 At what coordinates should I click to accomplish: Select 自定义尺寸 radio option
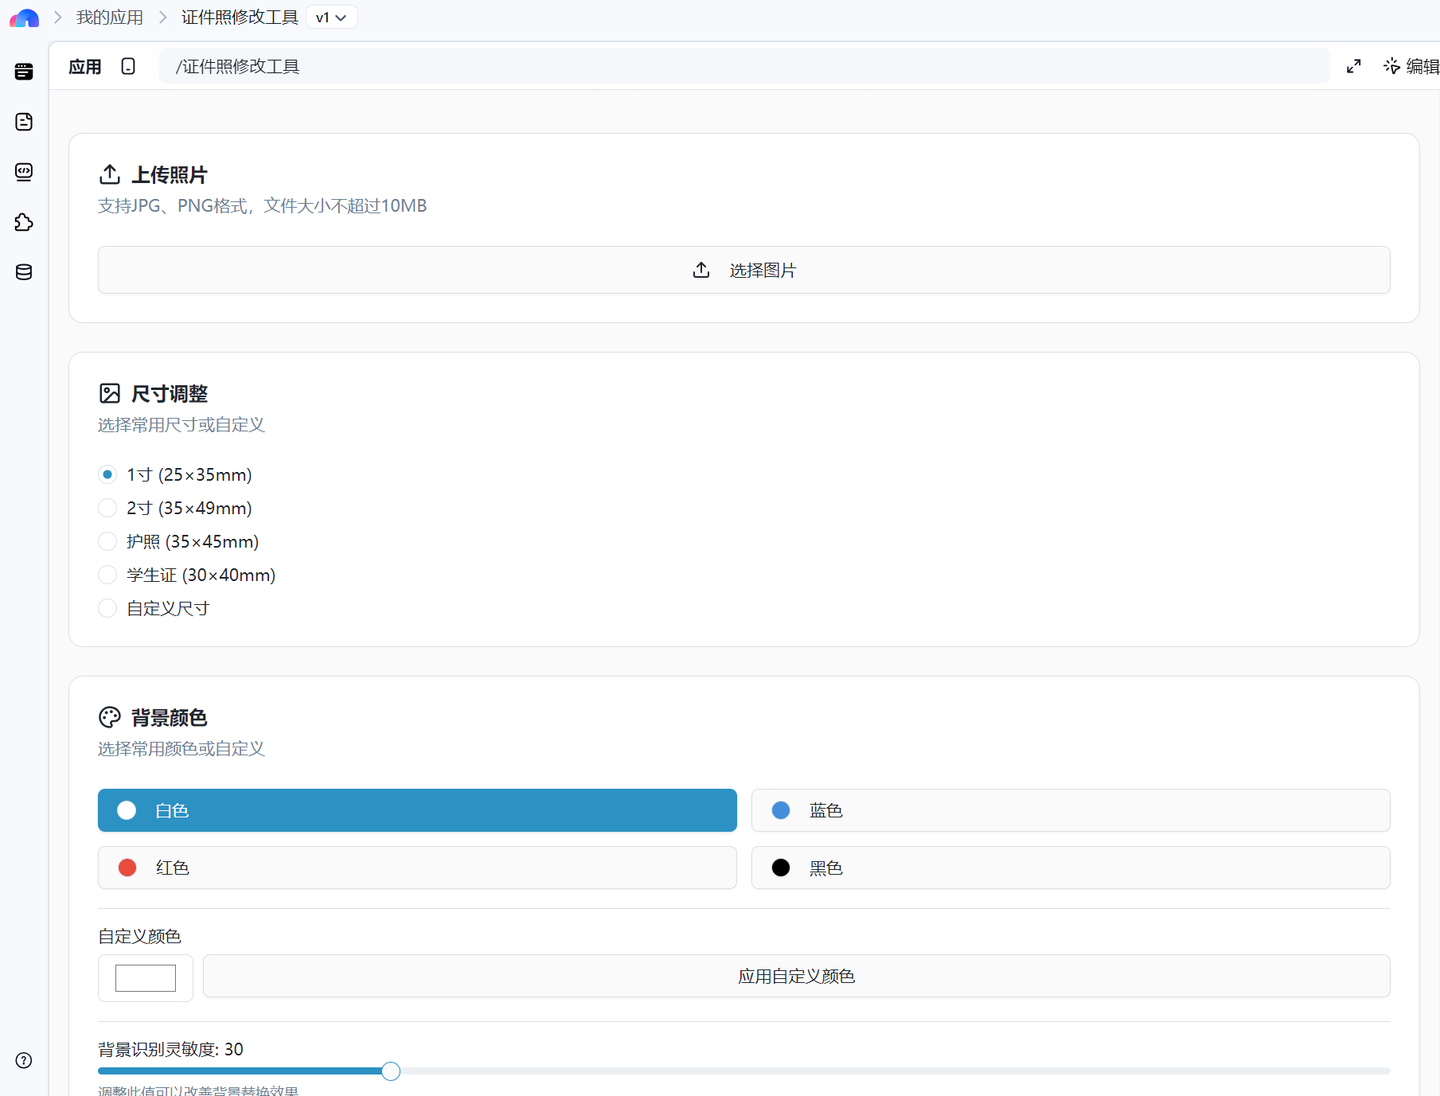tap(108, 608)
